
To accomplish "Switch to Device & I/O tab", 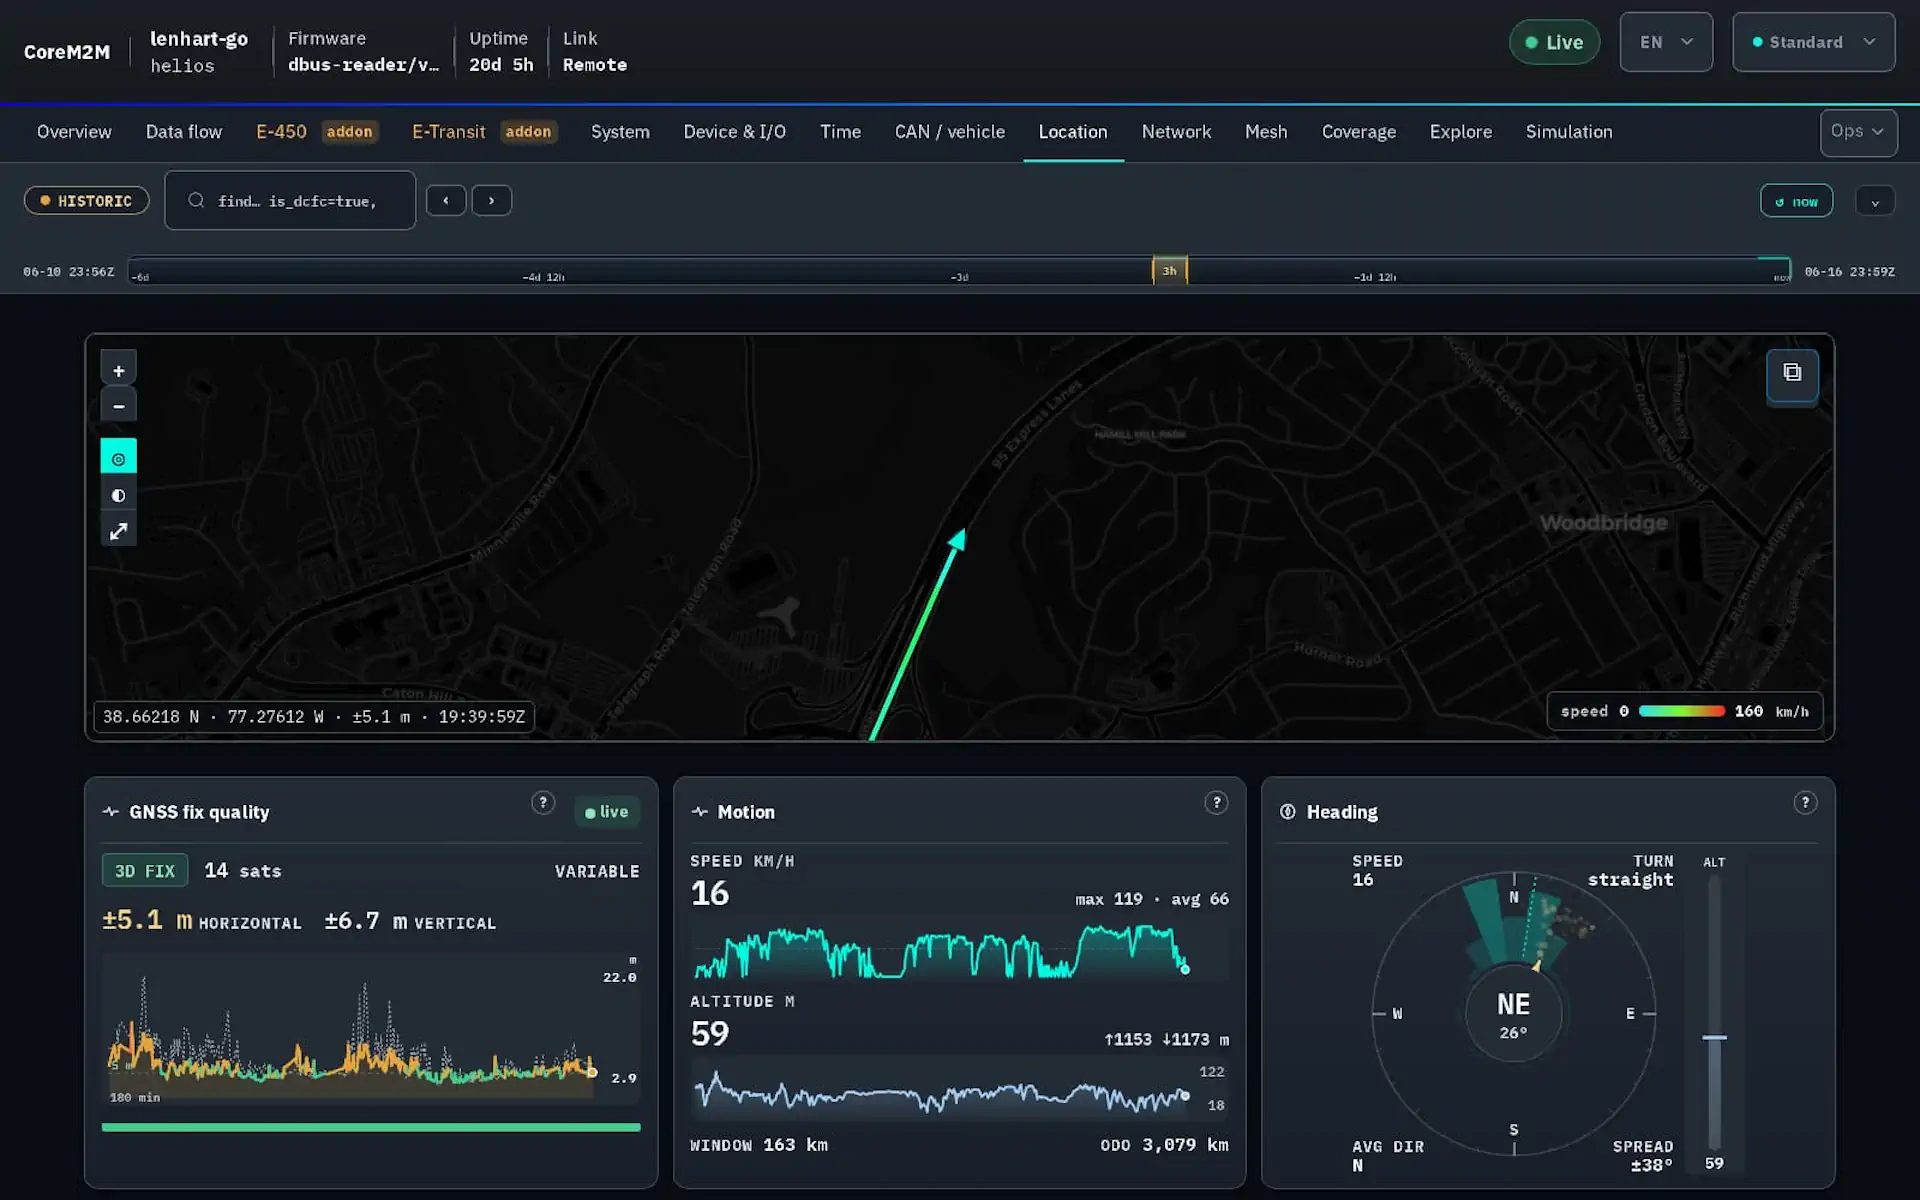I will click(734, 132).
